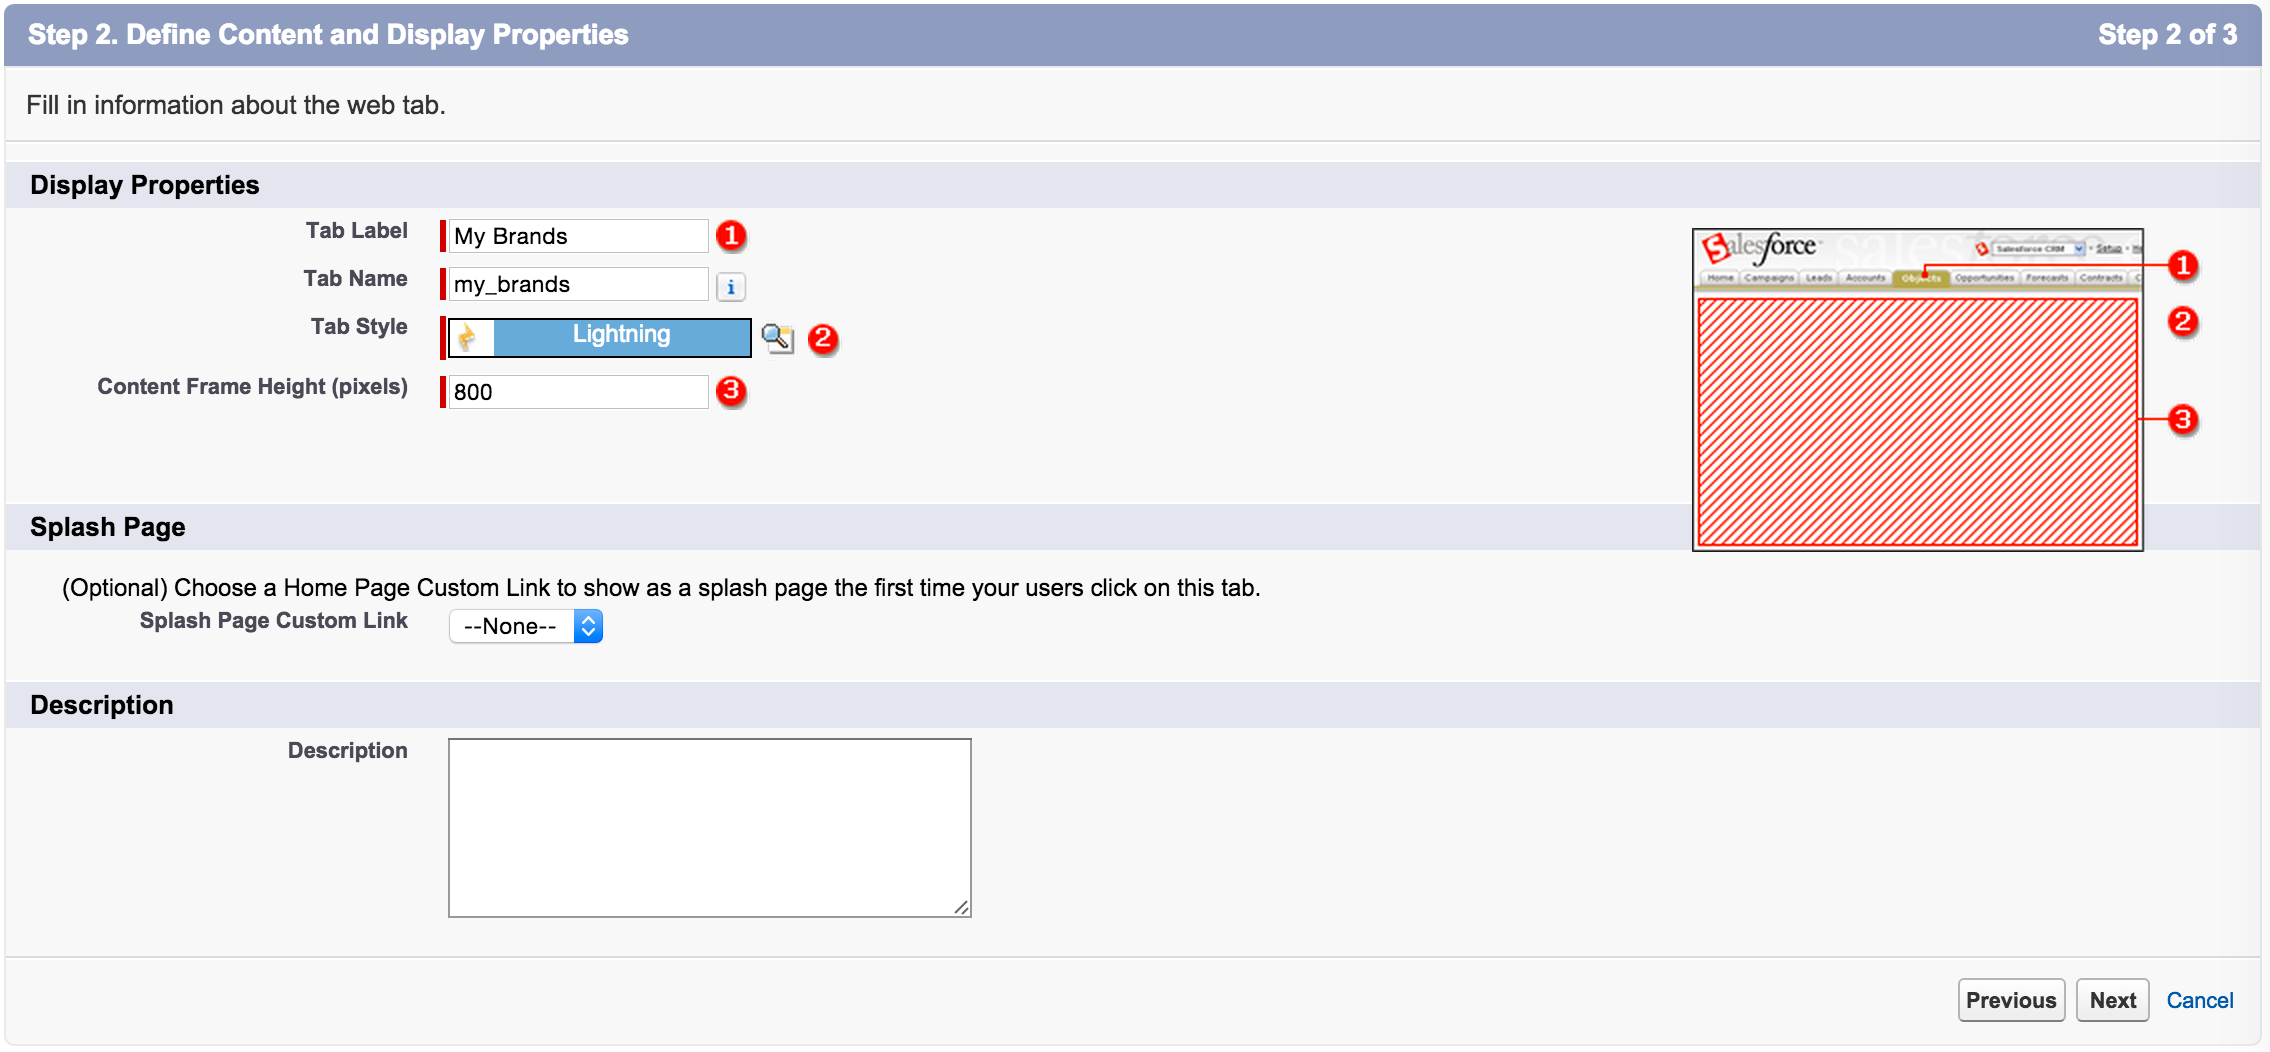Click the blue Lightning tab style swatch
The height and width of the screenshot is (1052, 2270).
coord(622,337)
